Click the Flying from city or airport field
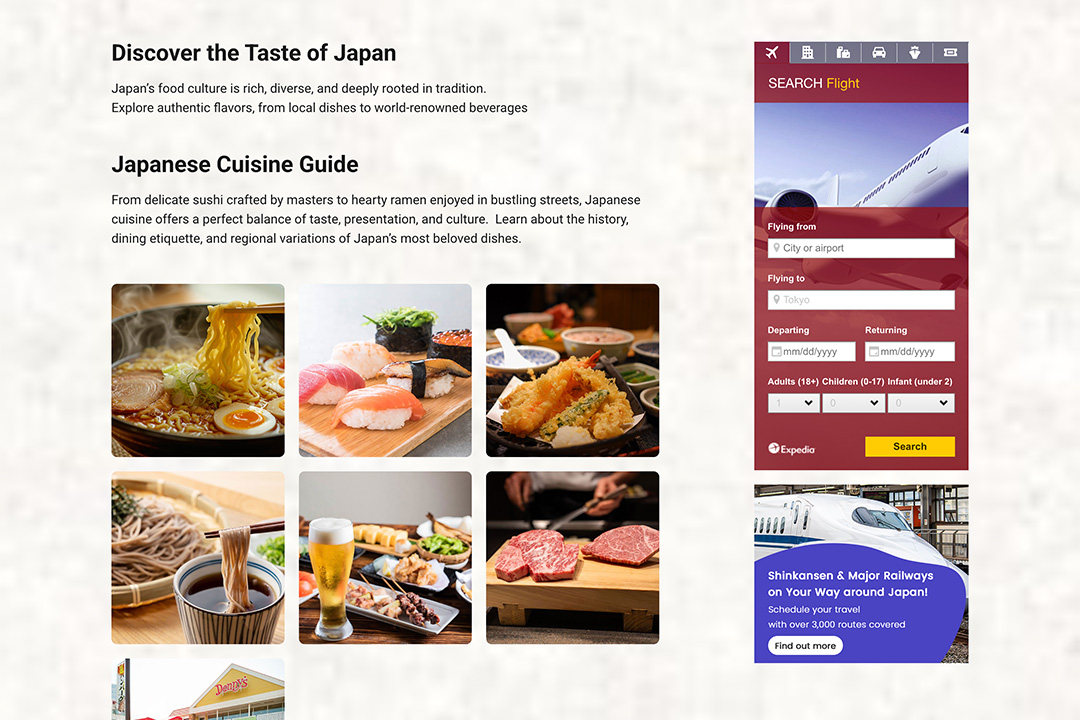Viewport: 1080px width, 720px height. [x=861, y=248]
